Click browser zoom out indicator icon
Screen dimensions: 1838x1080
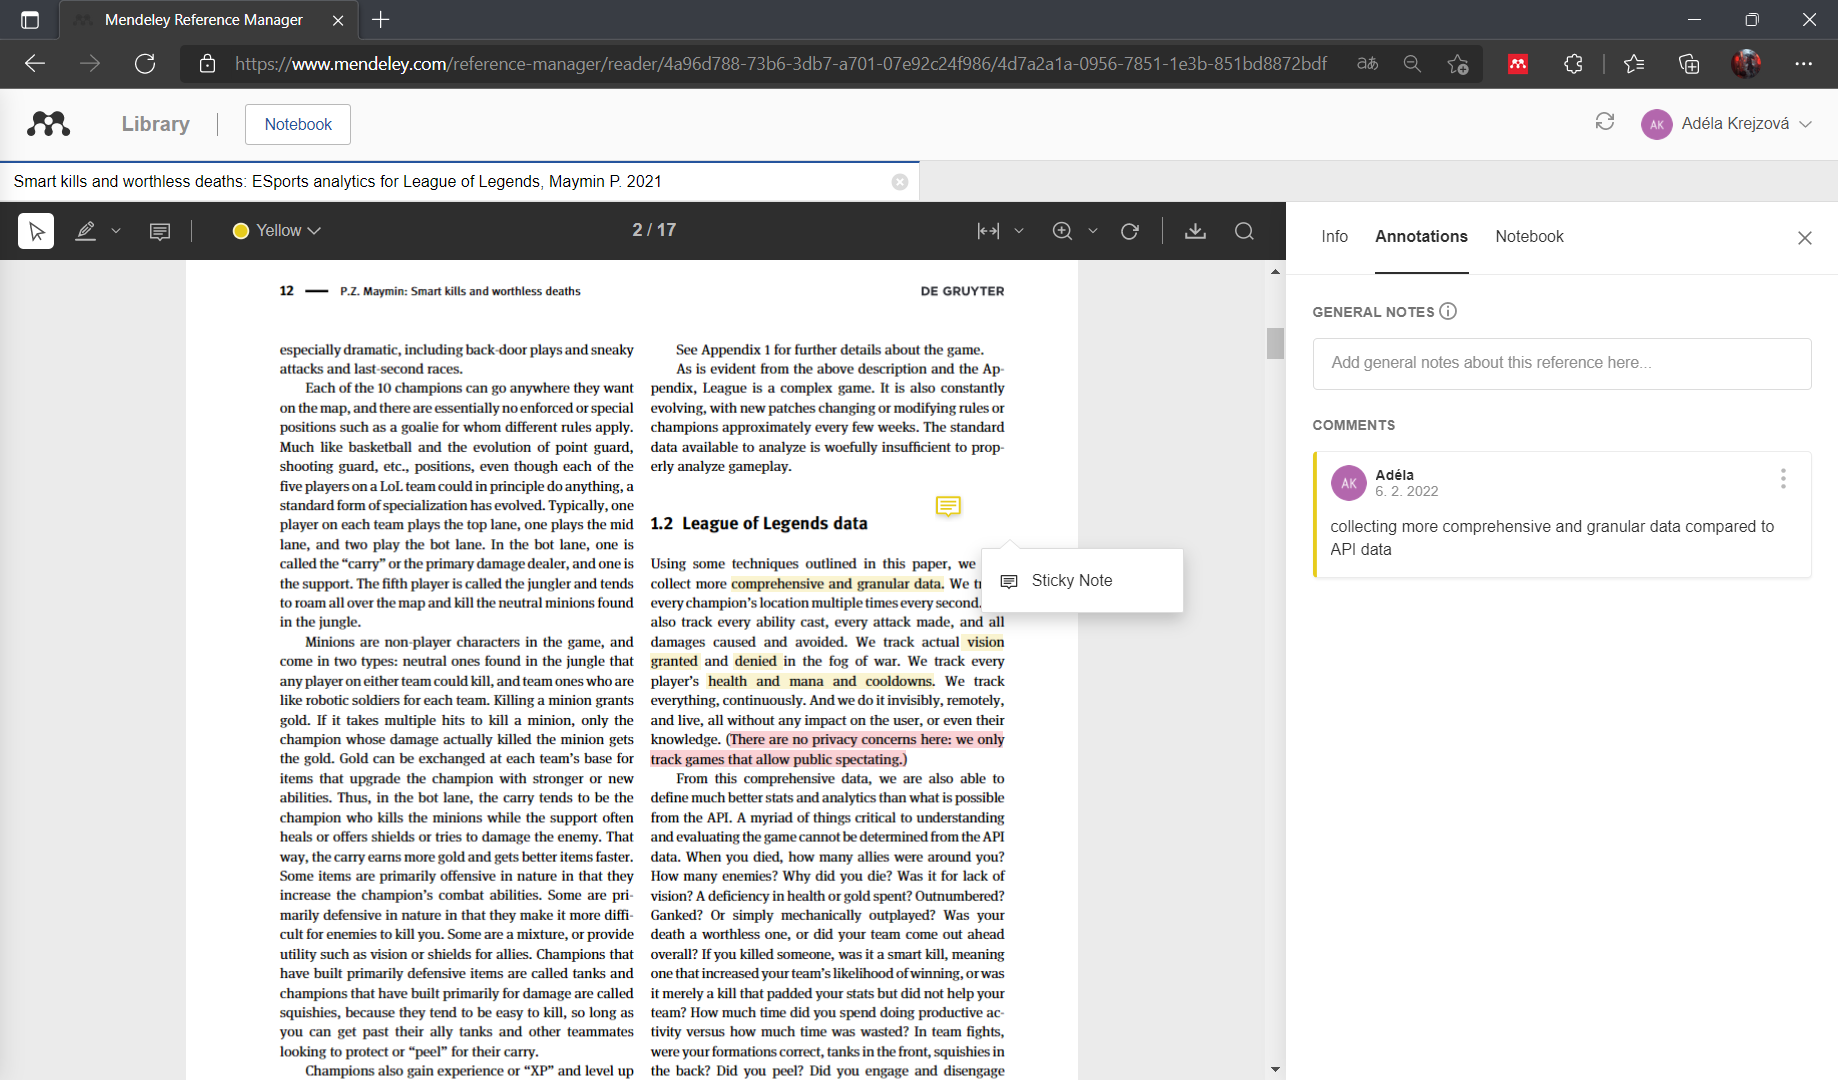pos(1412,64)
